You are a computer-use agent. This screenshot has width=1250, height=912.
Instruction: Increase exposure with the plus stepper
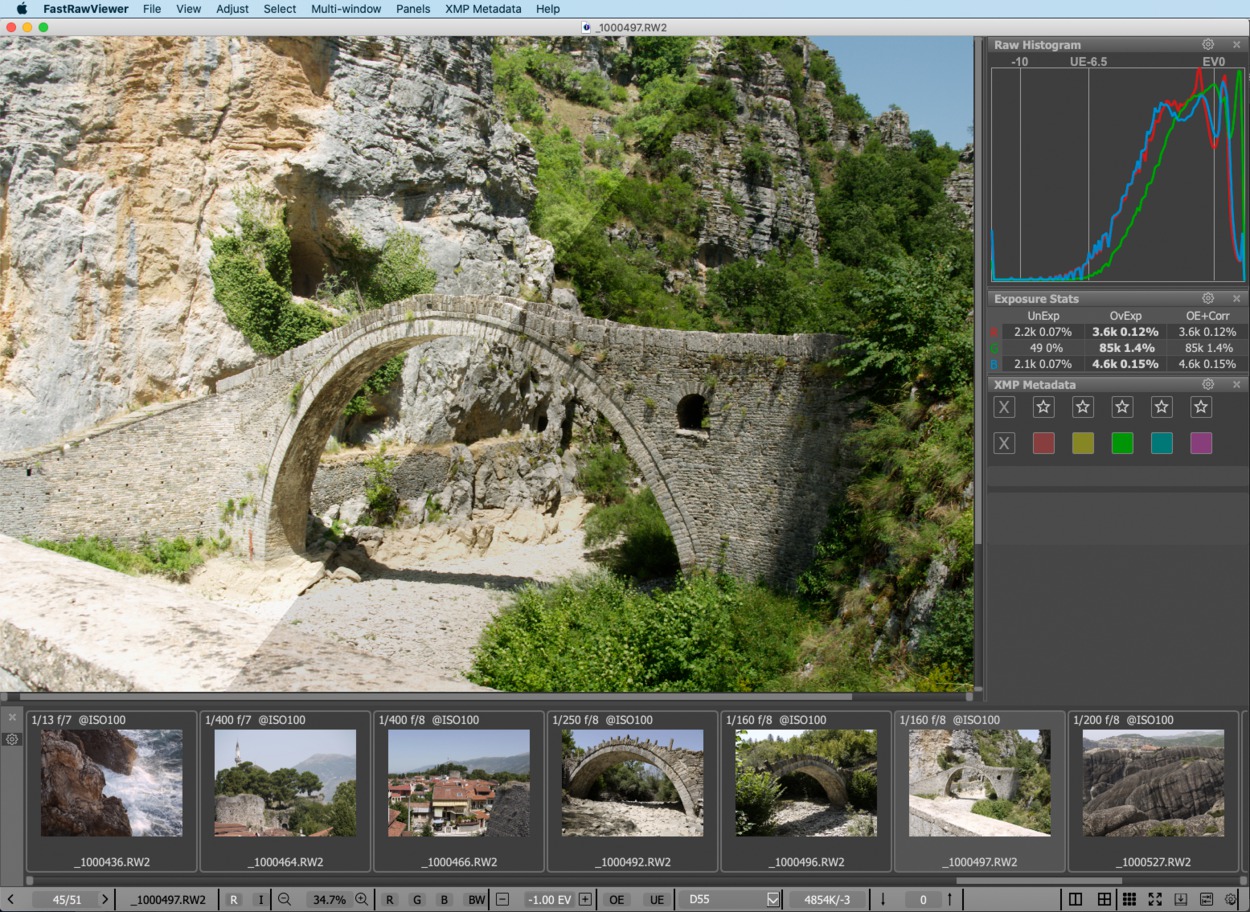click(x=585, y=900)
